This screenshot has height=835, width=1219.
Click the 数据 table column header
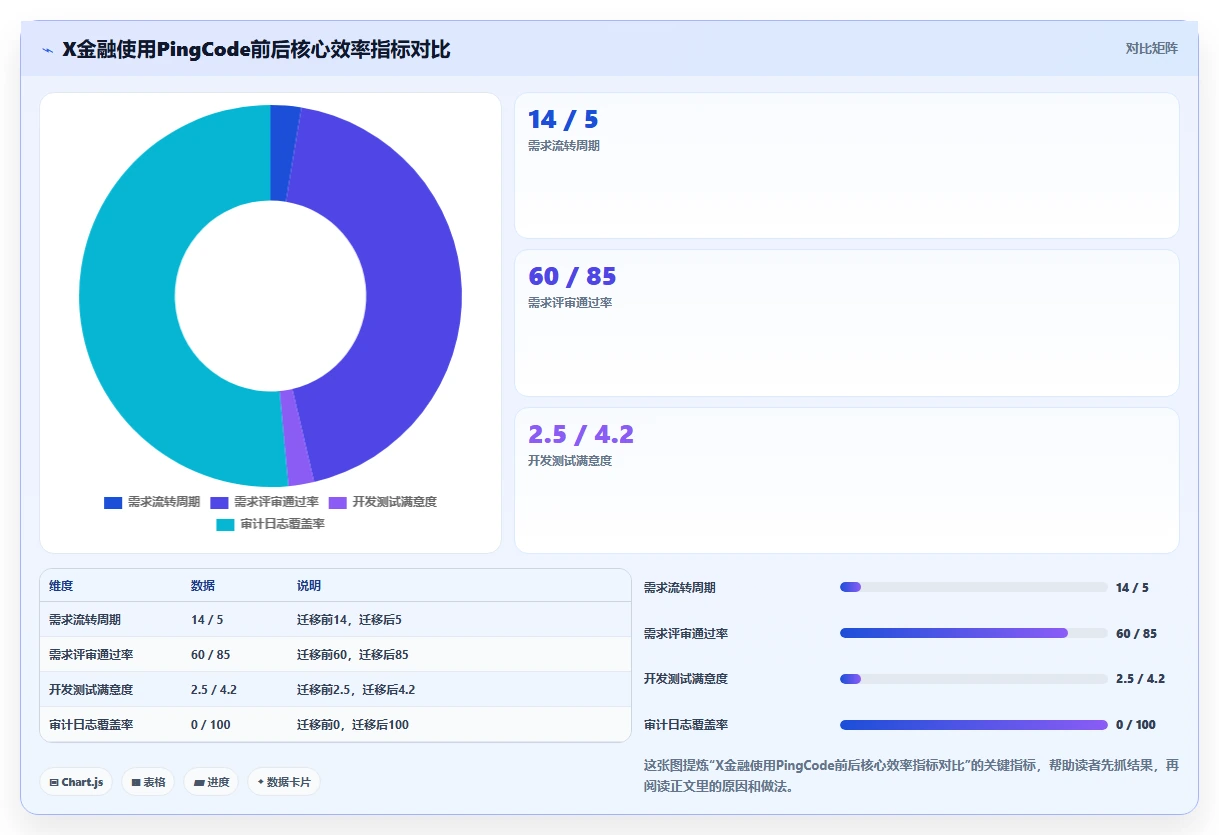point(203,586)
